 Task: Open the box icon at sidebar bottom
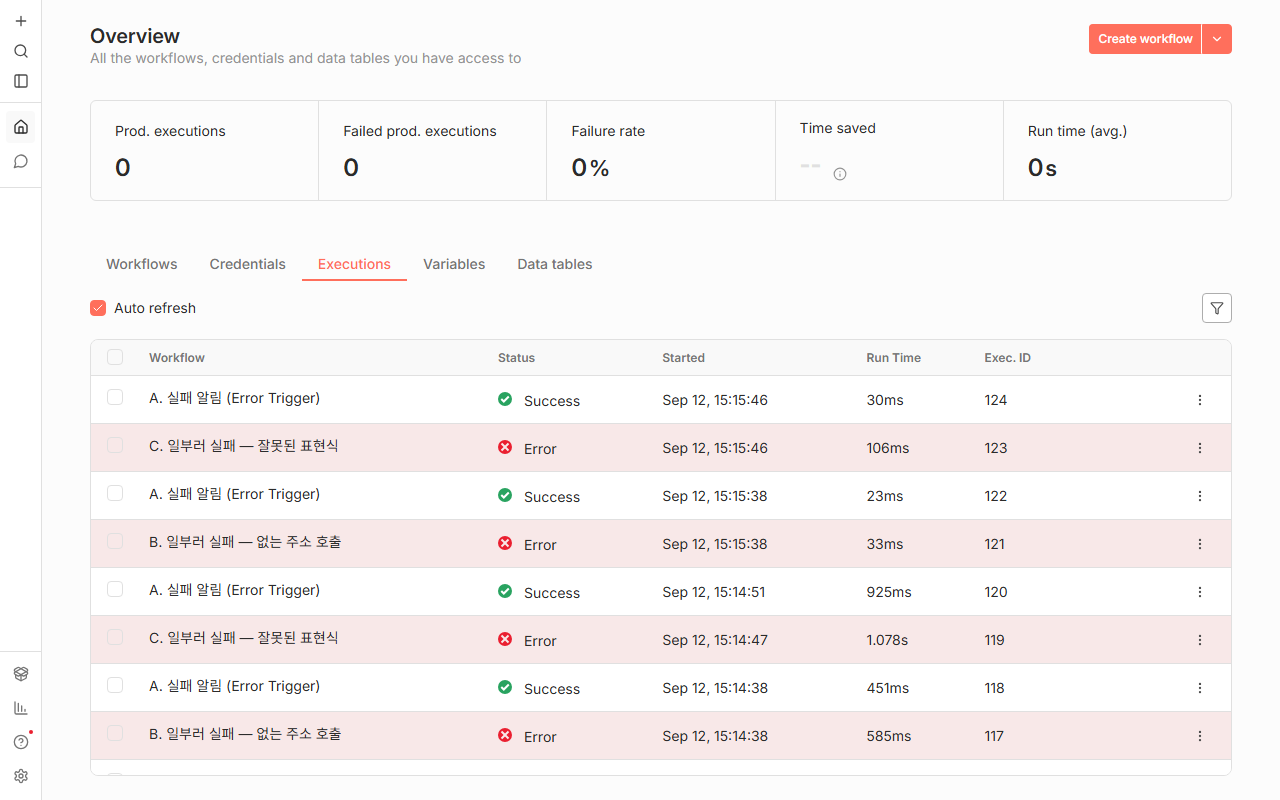click(21, 674)
